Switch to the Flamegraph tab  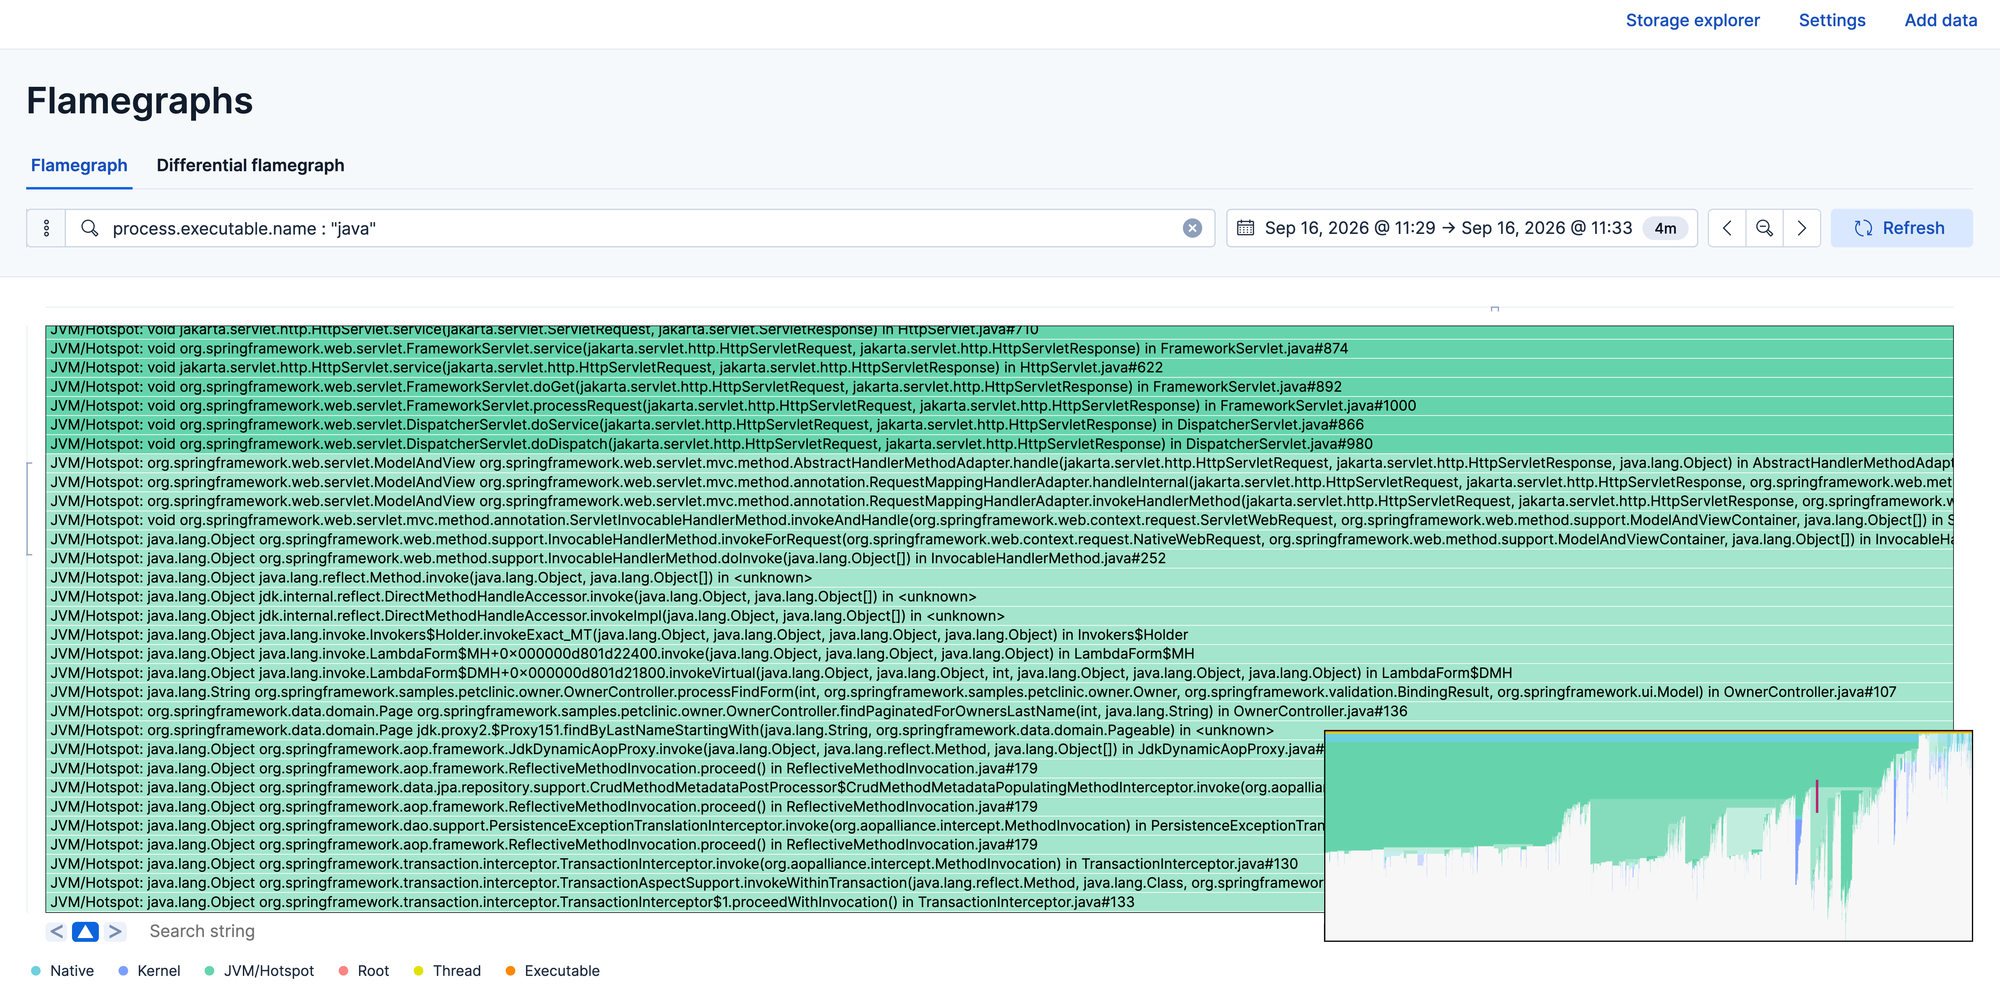click(79, 165)
